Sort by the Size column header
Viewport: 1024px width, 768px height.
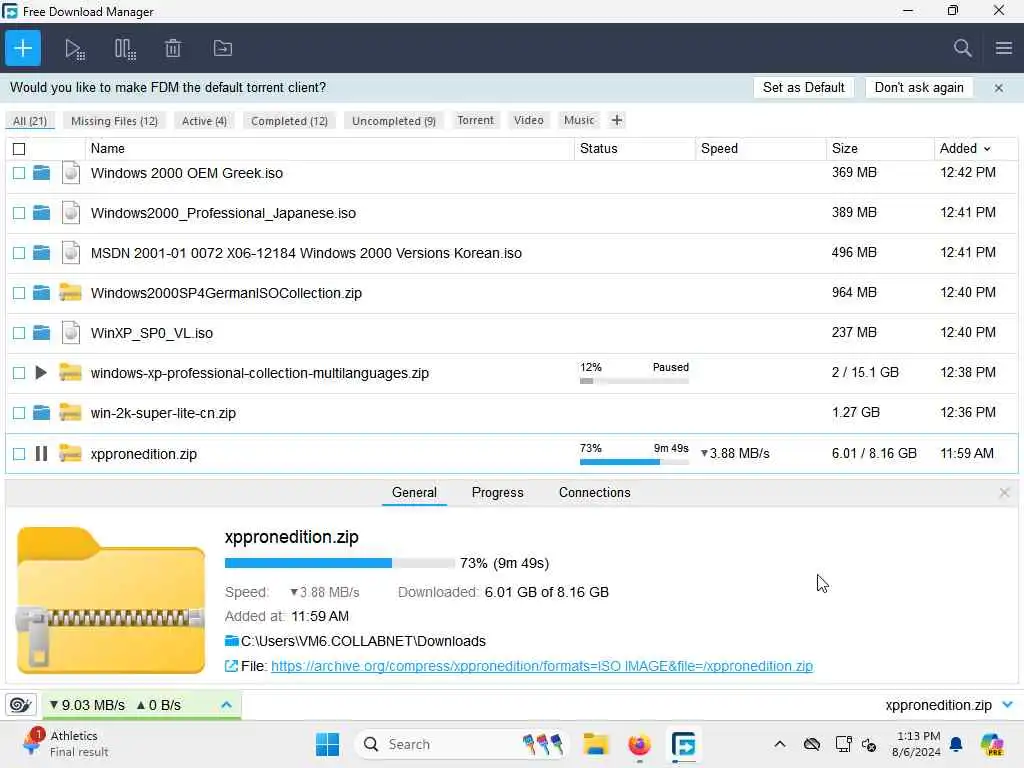pos(844,149)
